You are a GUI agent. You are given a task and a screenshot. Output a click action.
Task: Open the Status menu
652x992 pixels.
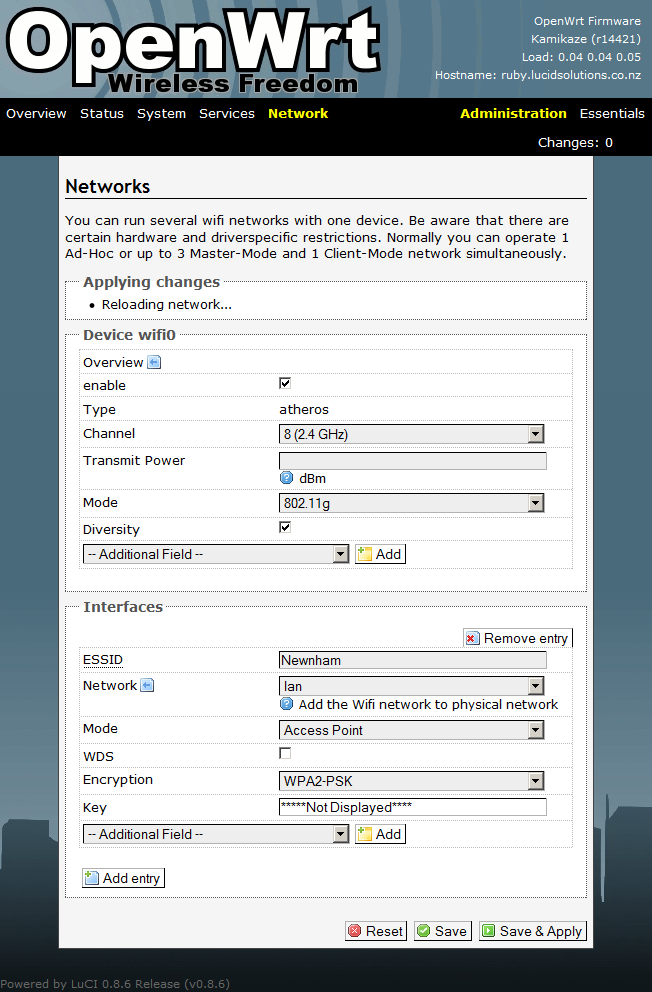pyautogui.click(x=102, y=114)
